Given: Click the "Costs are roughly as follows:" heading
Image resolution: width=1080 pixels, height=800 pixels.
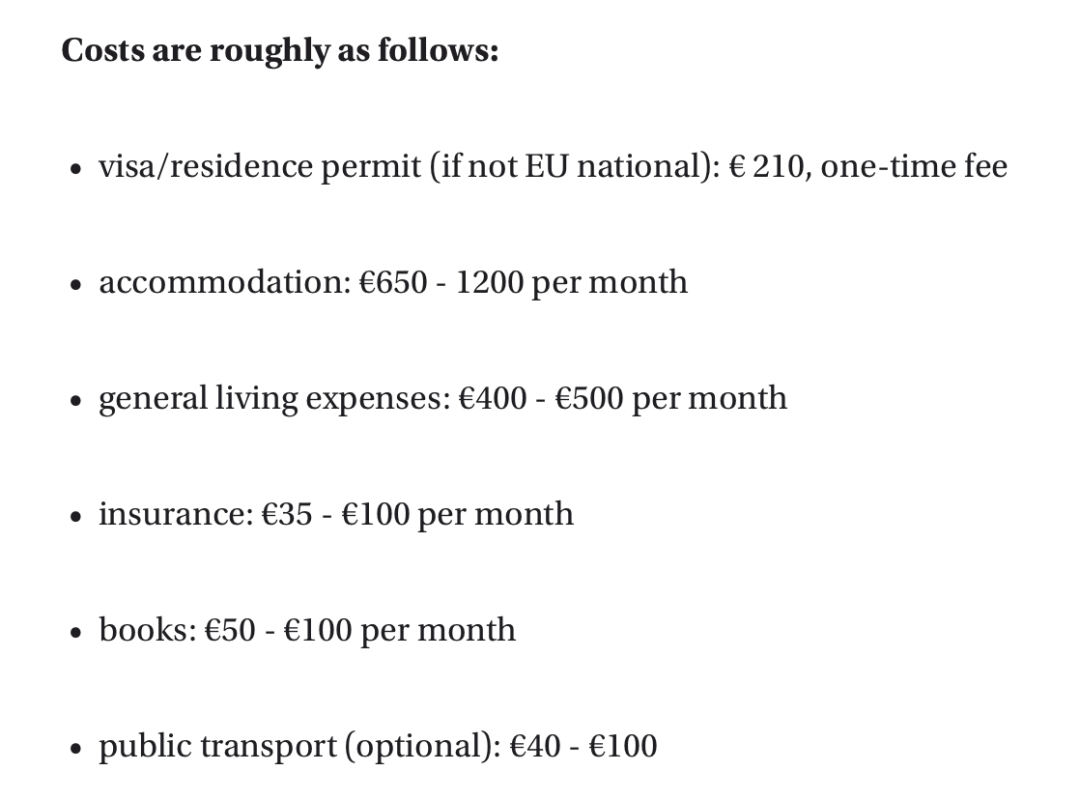Looking at the screenshot, I should 280,50.
